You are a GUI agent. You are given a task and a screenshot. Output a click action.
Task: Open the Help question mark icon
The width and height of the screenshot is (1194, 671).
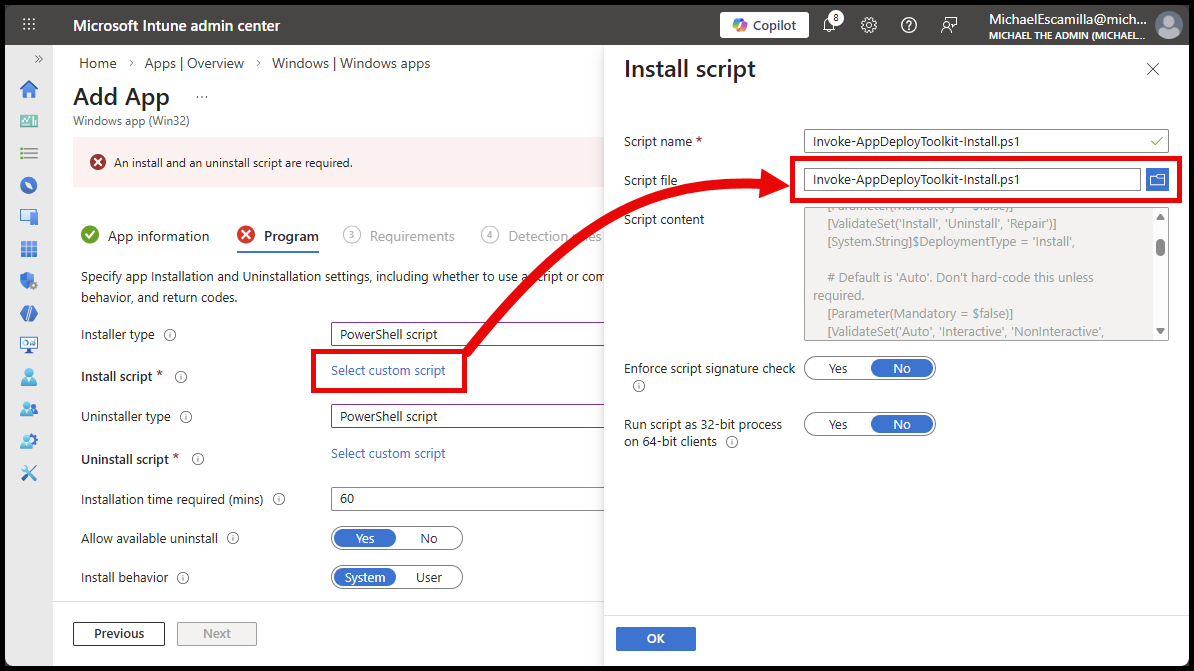(908, 24)
